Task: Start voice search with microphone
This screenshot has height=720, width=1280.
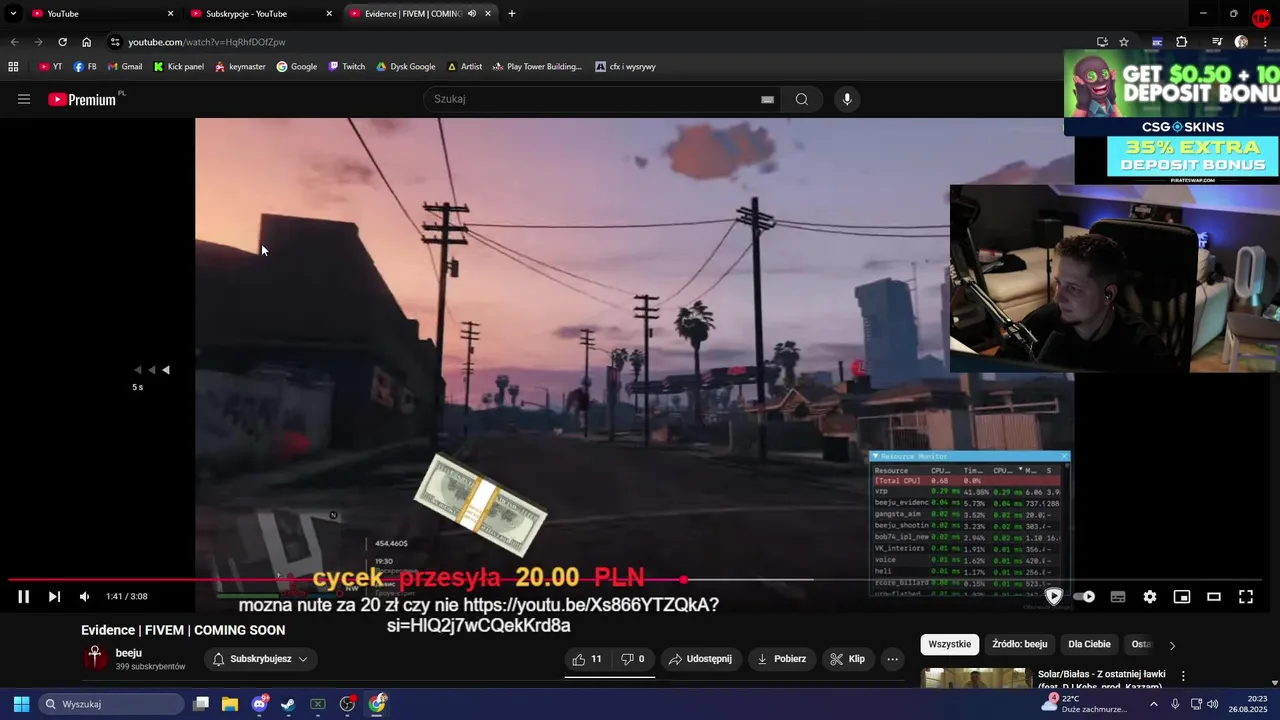Action: [x=847, y=99]
